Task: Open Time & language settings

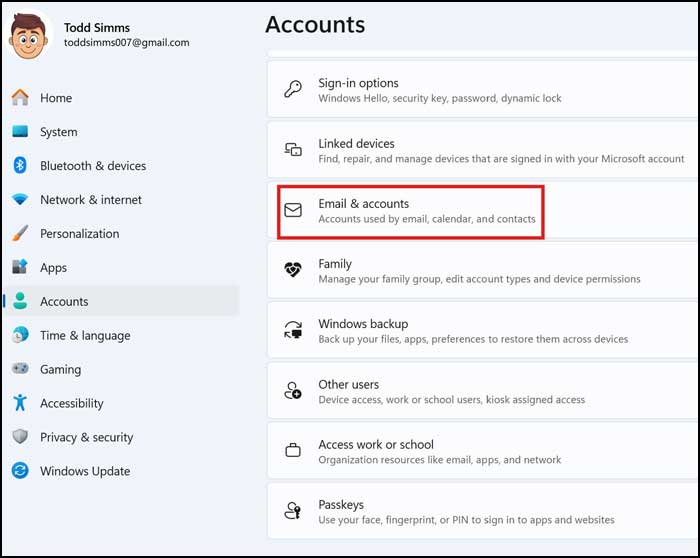Action: 121,335
